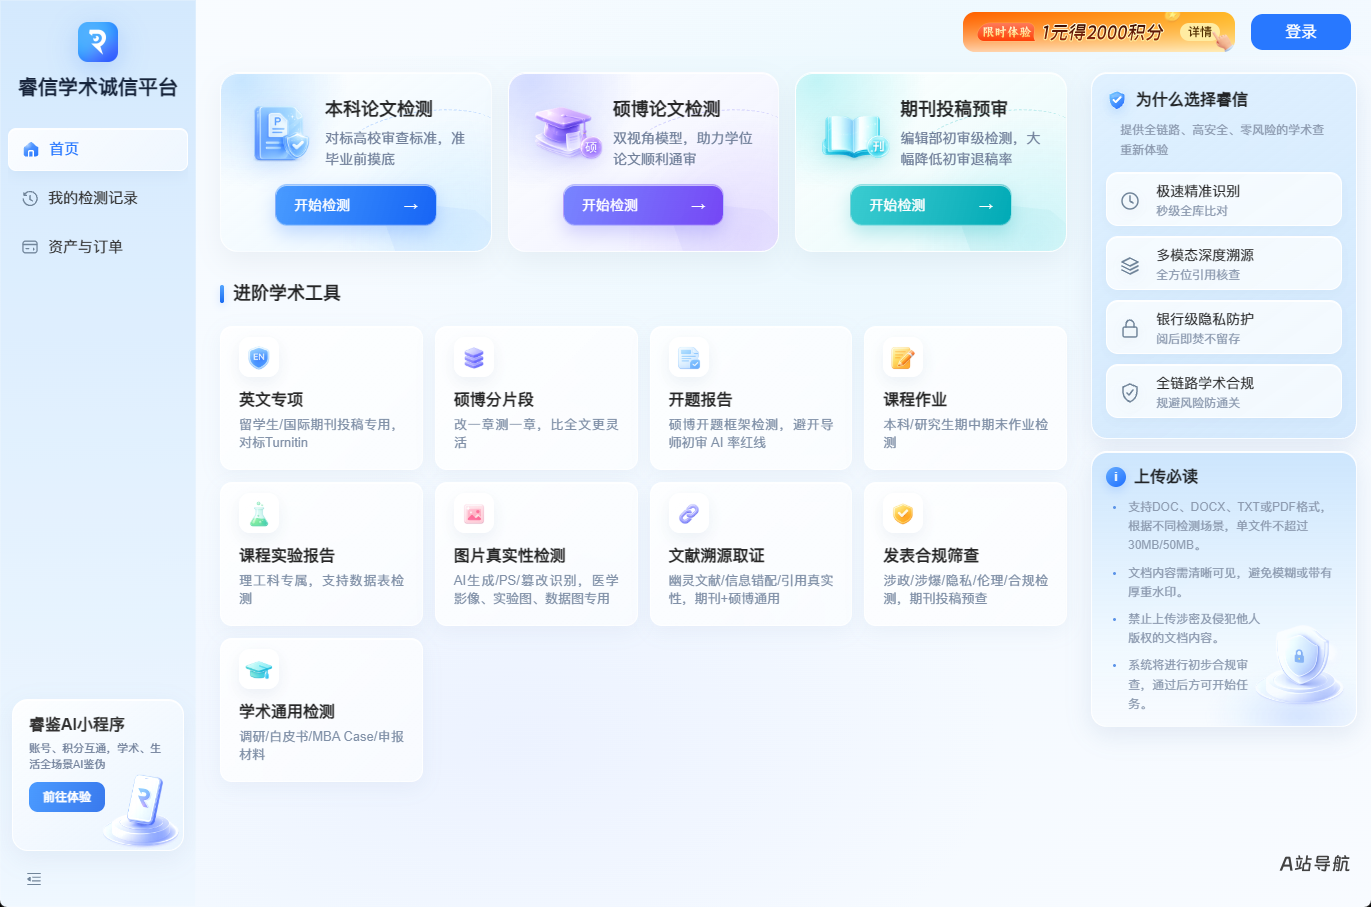Open 详情 on the 1元得2000积分 banner
This screenshot has width=1371, height=907.
click(1200, 32)
